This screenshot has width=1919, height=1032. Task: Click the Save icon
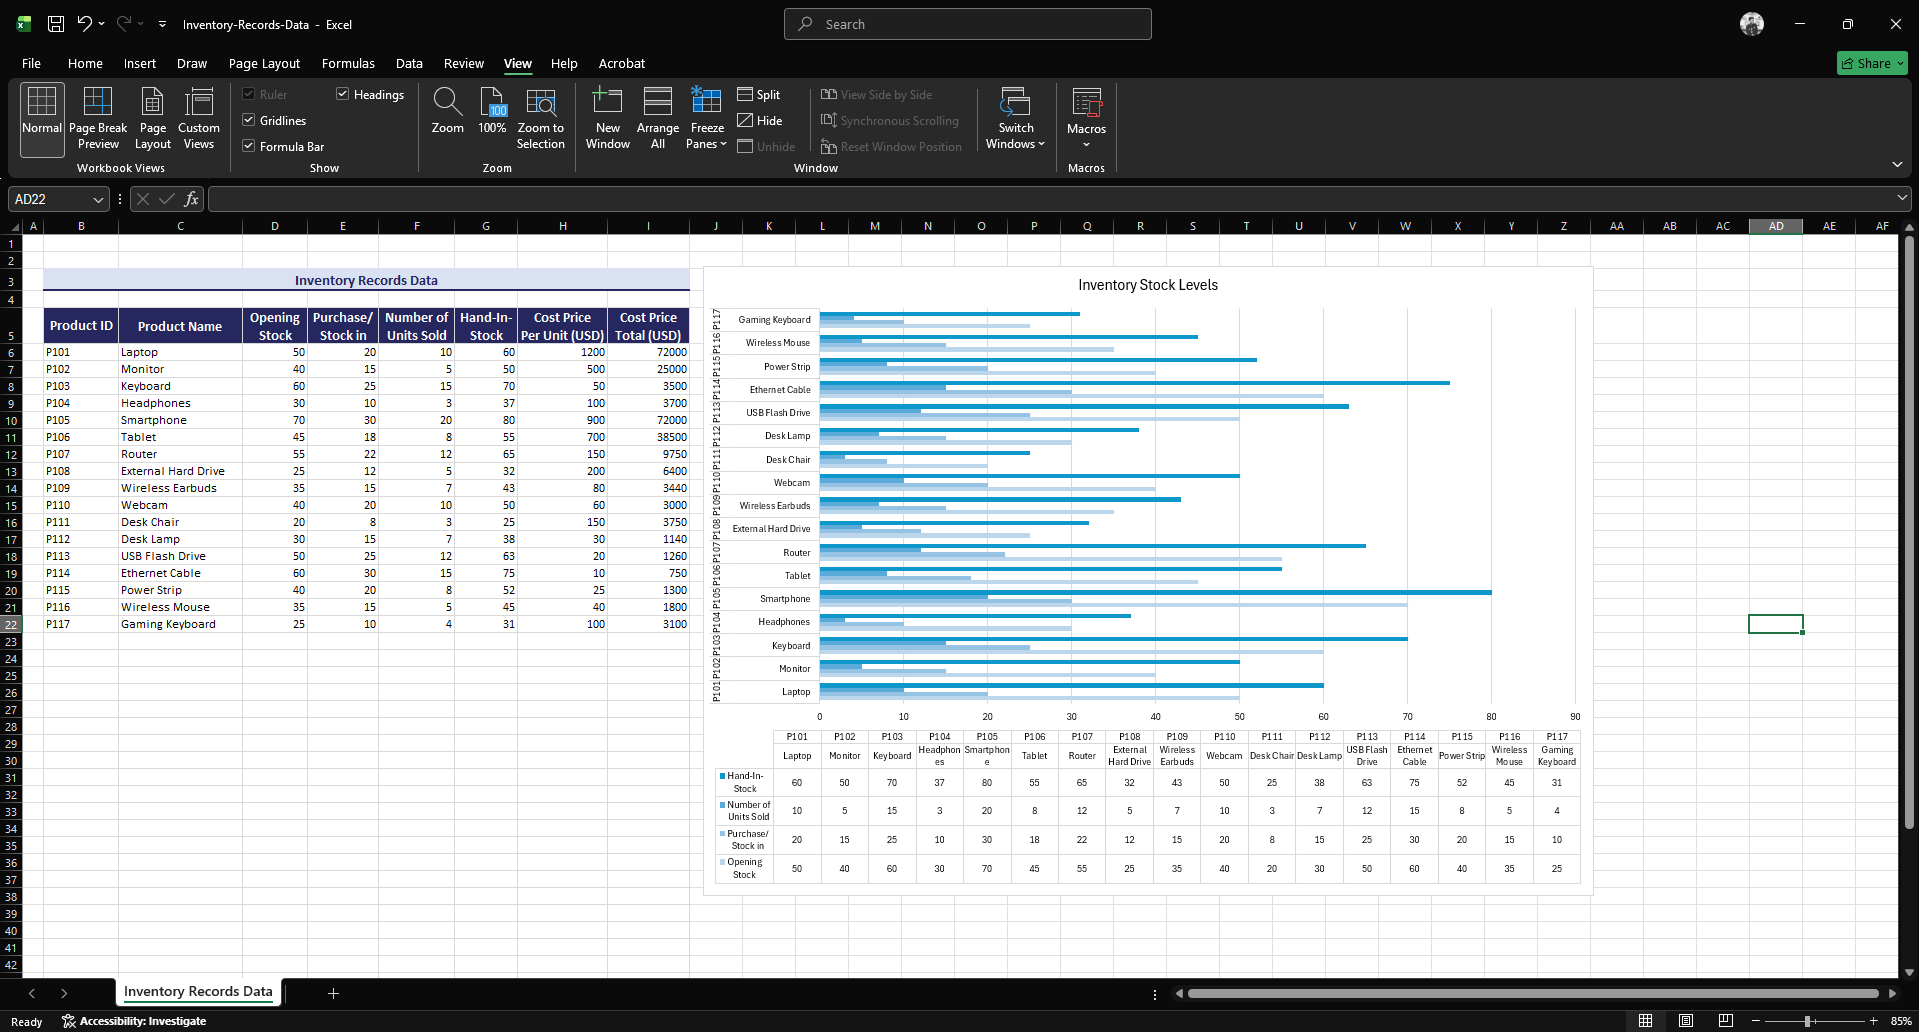pyautogui.click(x=56, y=24)
